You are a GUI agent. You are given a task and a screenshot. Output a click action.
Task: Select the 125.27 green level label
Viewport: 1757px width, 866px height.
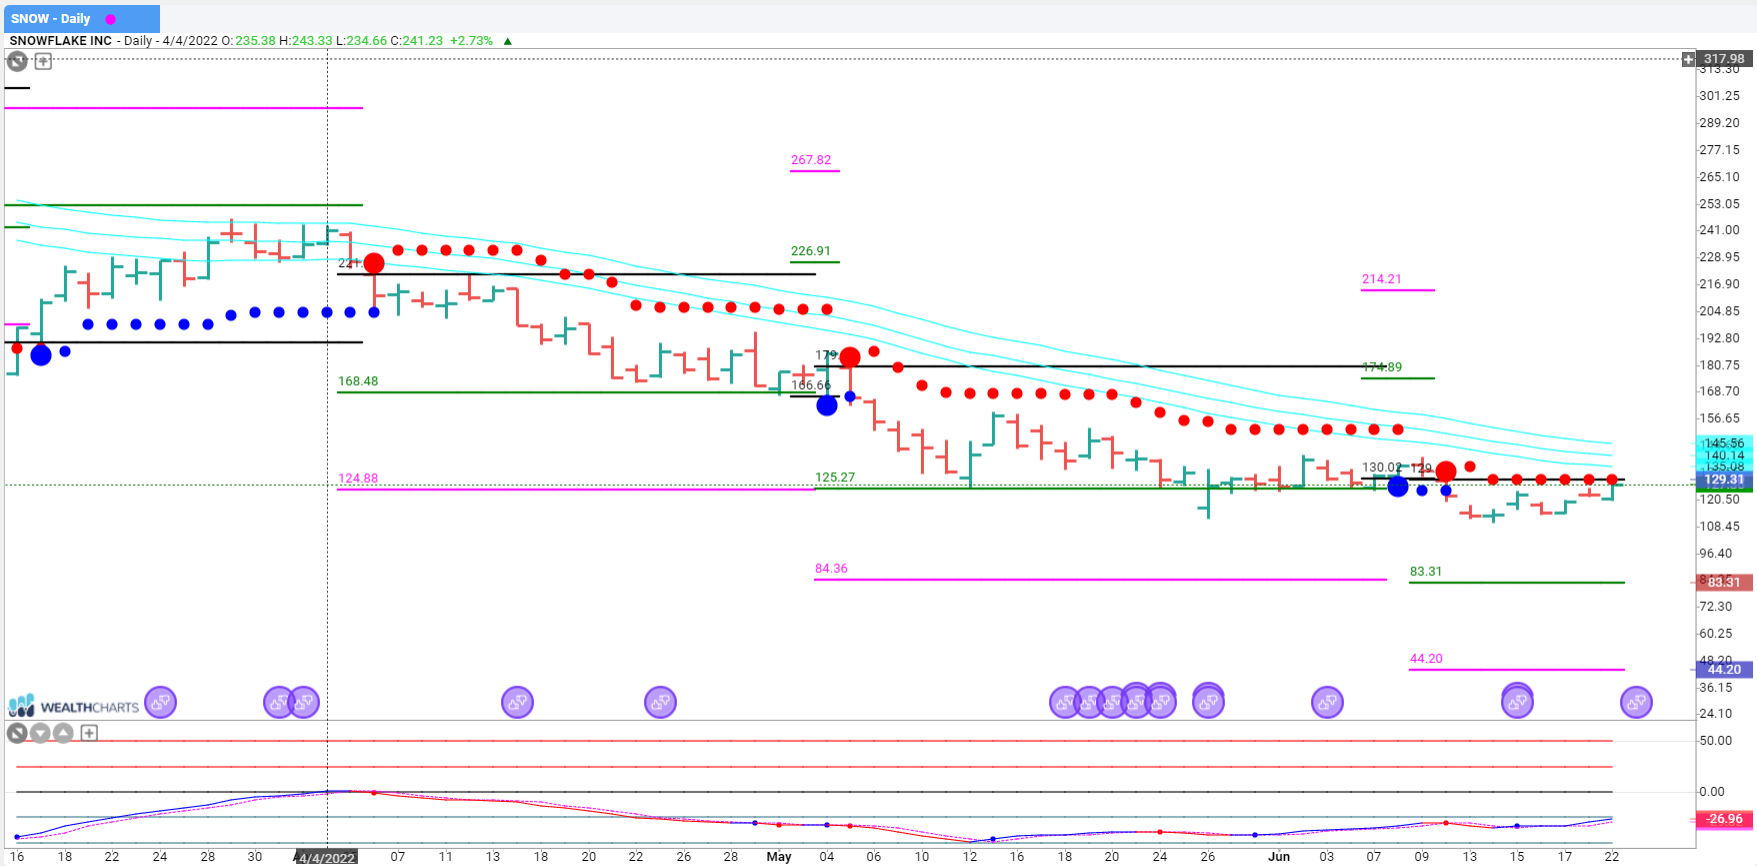(835, 477)
